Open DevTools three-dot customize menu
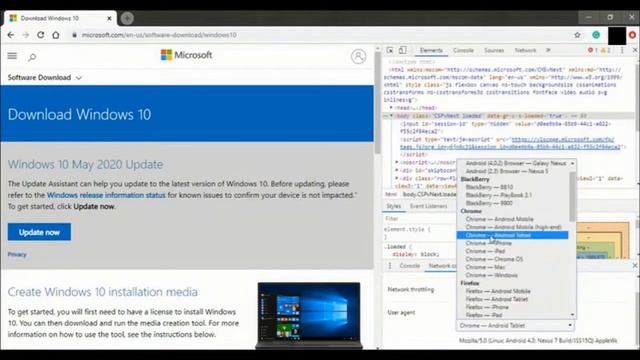 pos(622,50)
